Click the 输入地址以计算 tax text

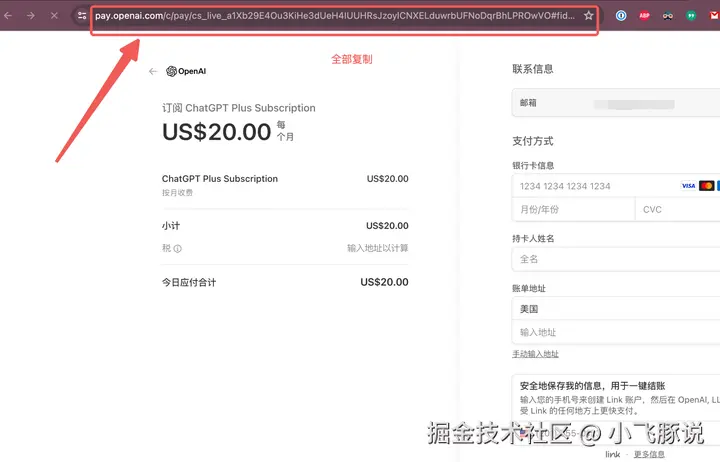tap(377, 248)
